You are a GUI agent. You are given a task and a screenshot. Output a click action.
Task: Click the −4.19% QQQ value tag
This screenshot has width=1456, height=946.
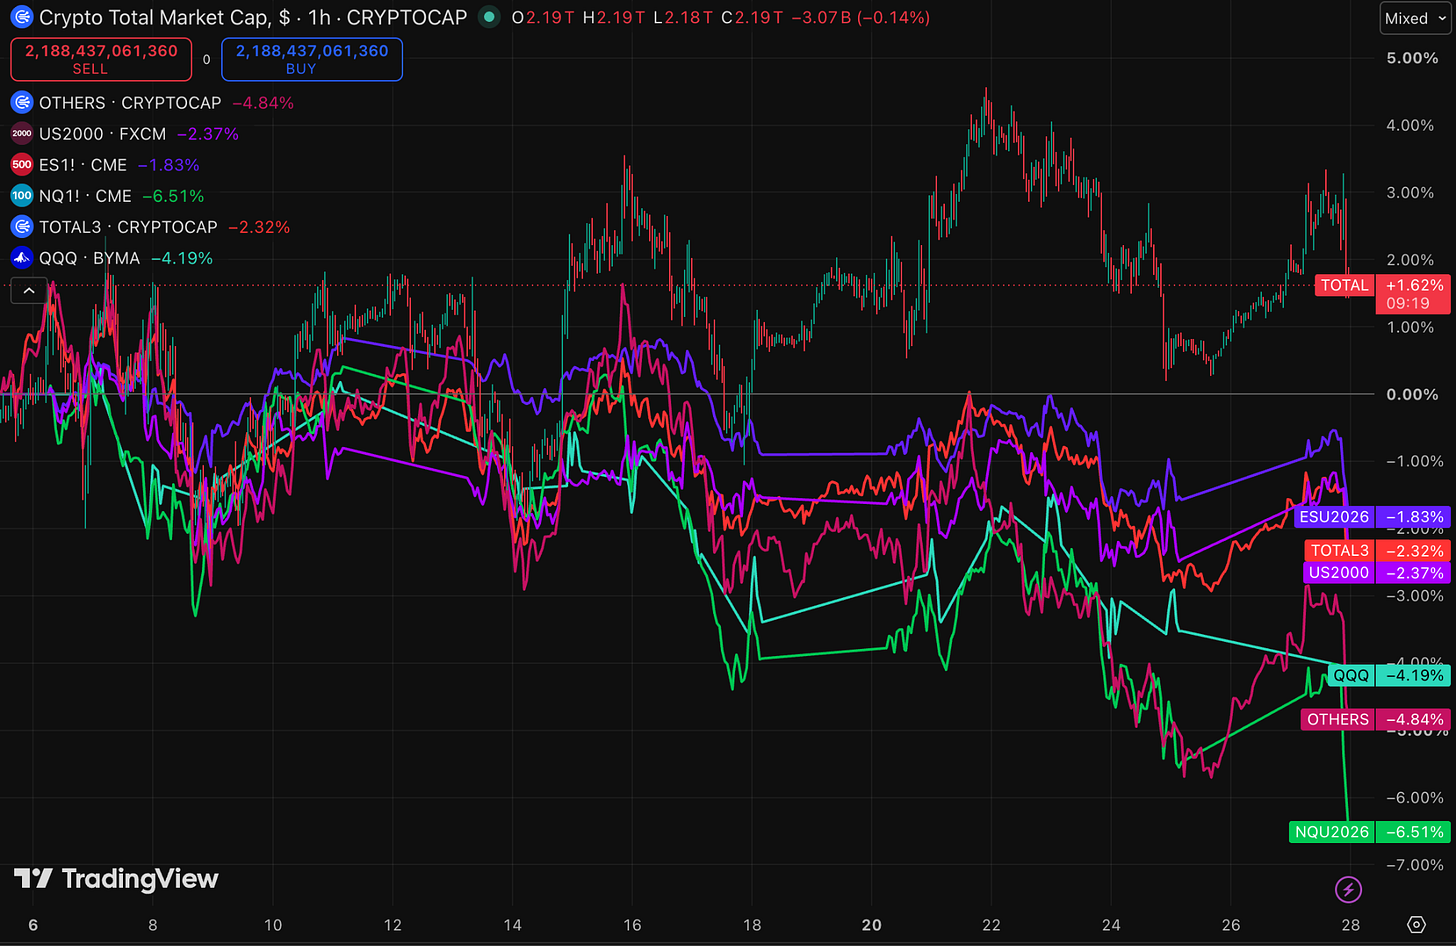coord(1413,675)
